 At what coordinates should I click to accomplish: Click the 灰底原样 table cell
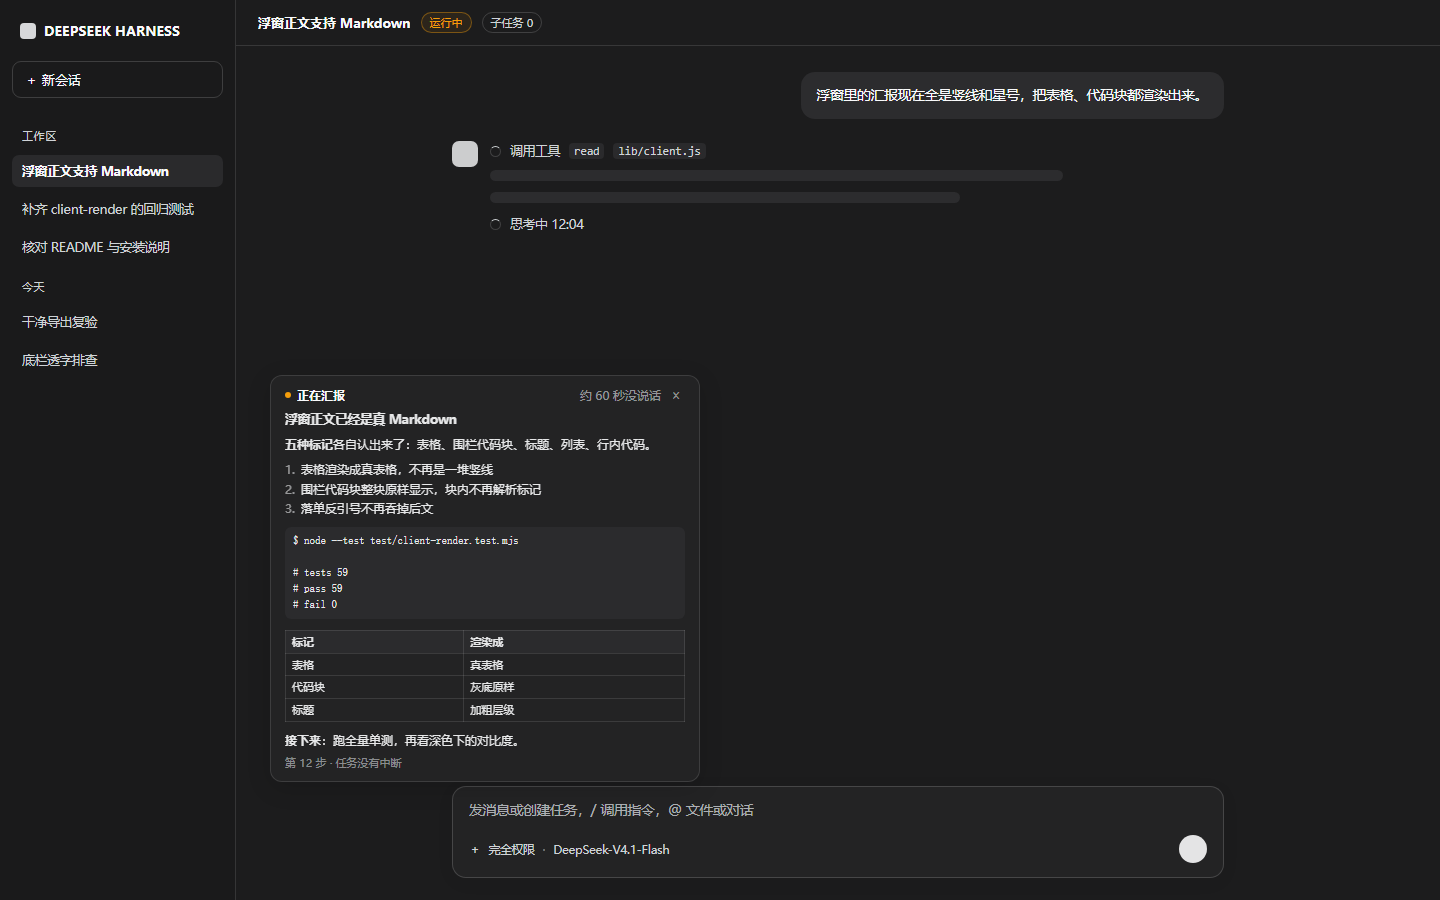574,687
